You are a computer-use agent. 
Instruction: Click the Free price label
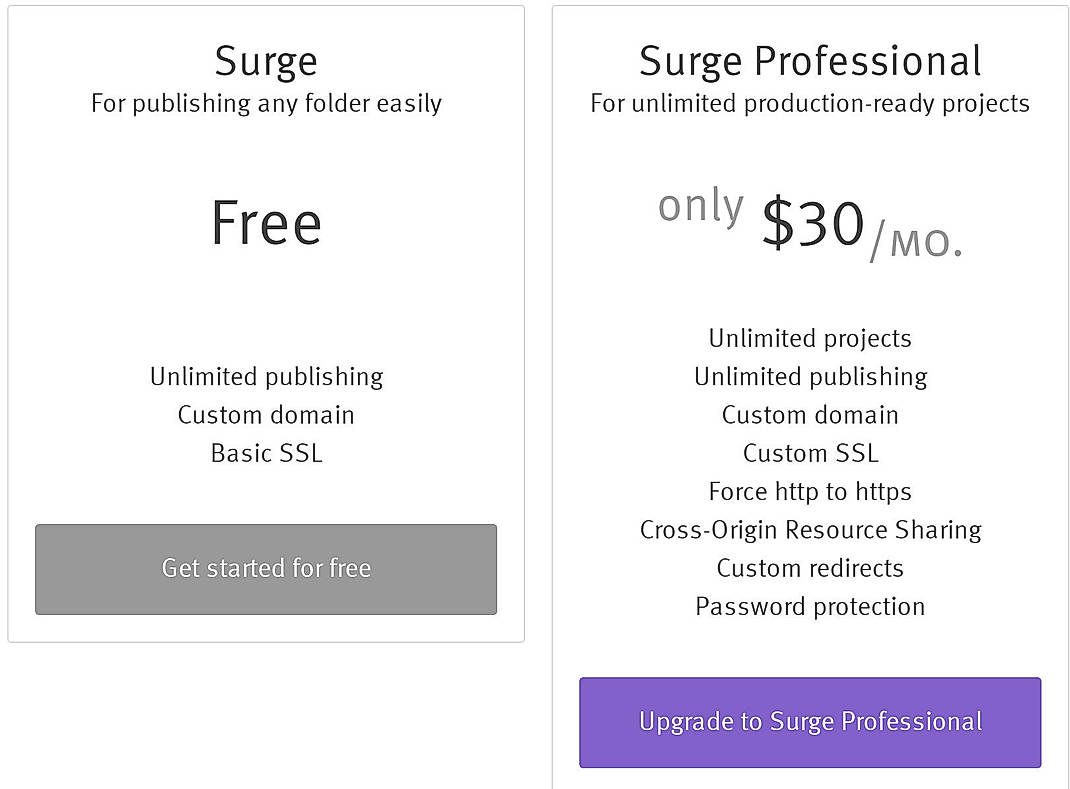[265, 222]
